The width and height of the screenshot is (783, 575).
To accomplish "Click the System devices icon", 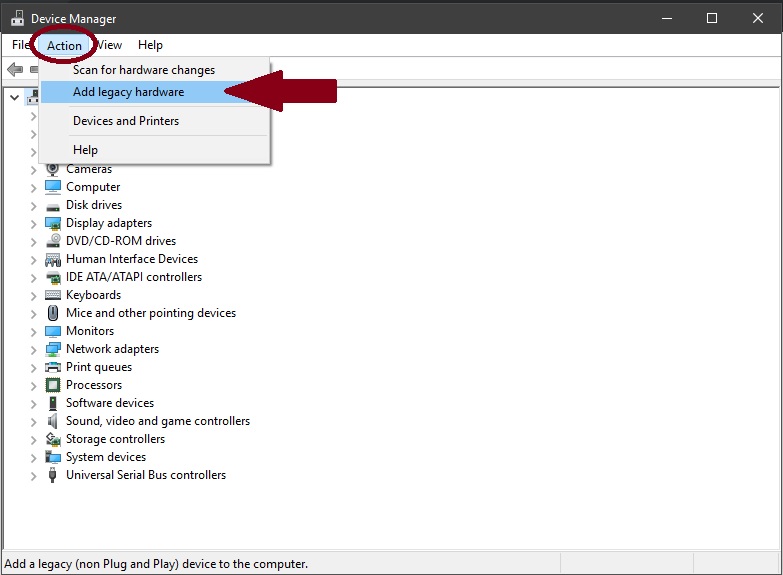I will 52,457.
